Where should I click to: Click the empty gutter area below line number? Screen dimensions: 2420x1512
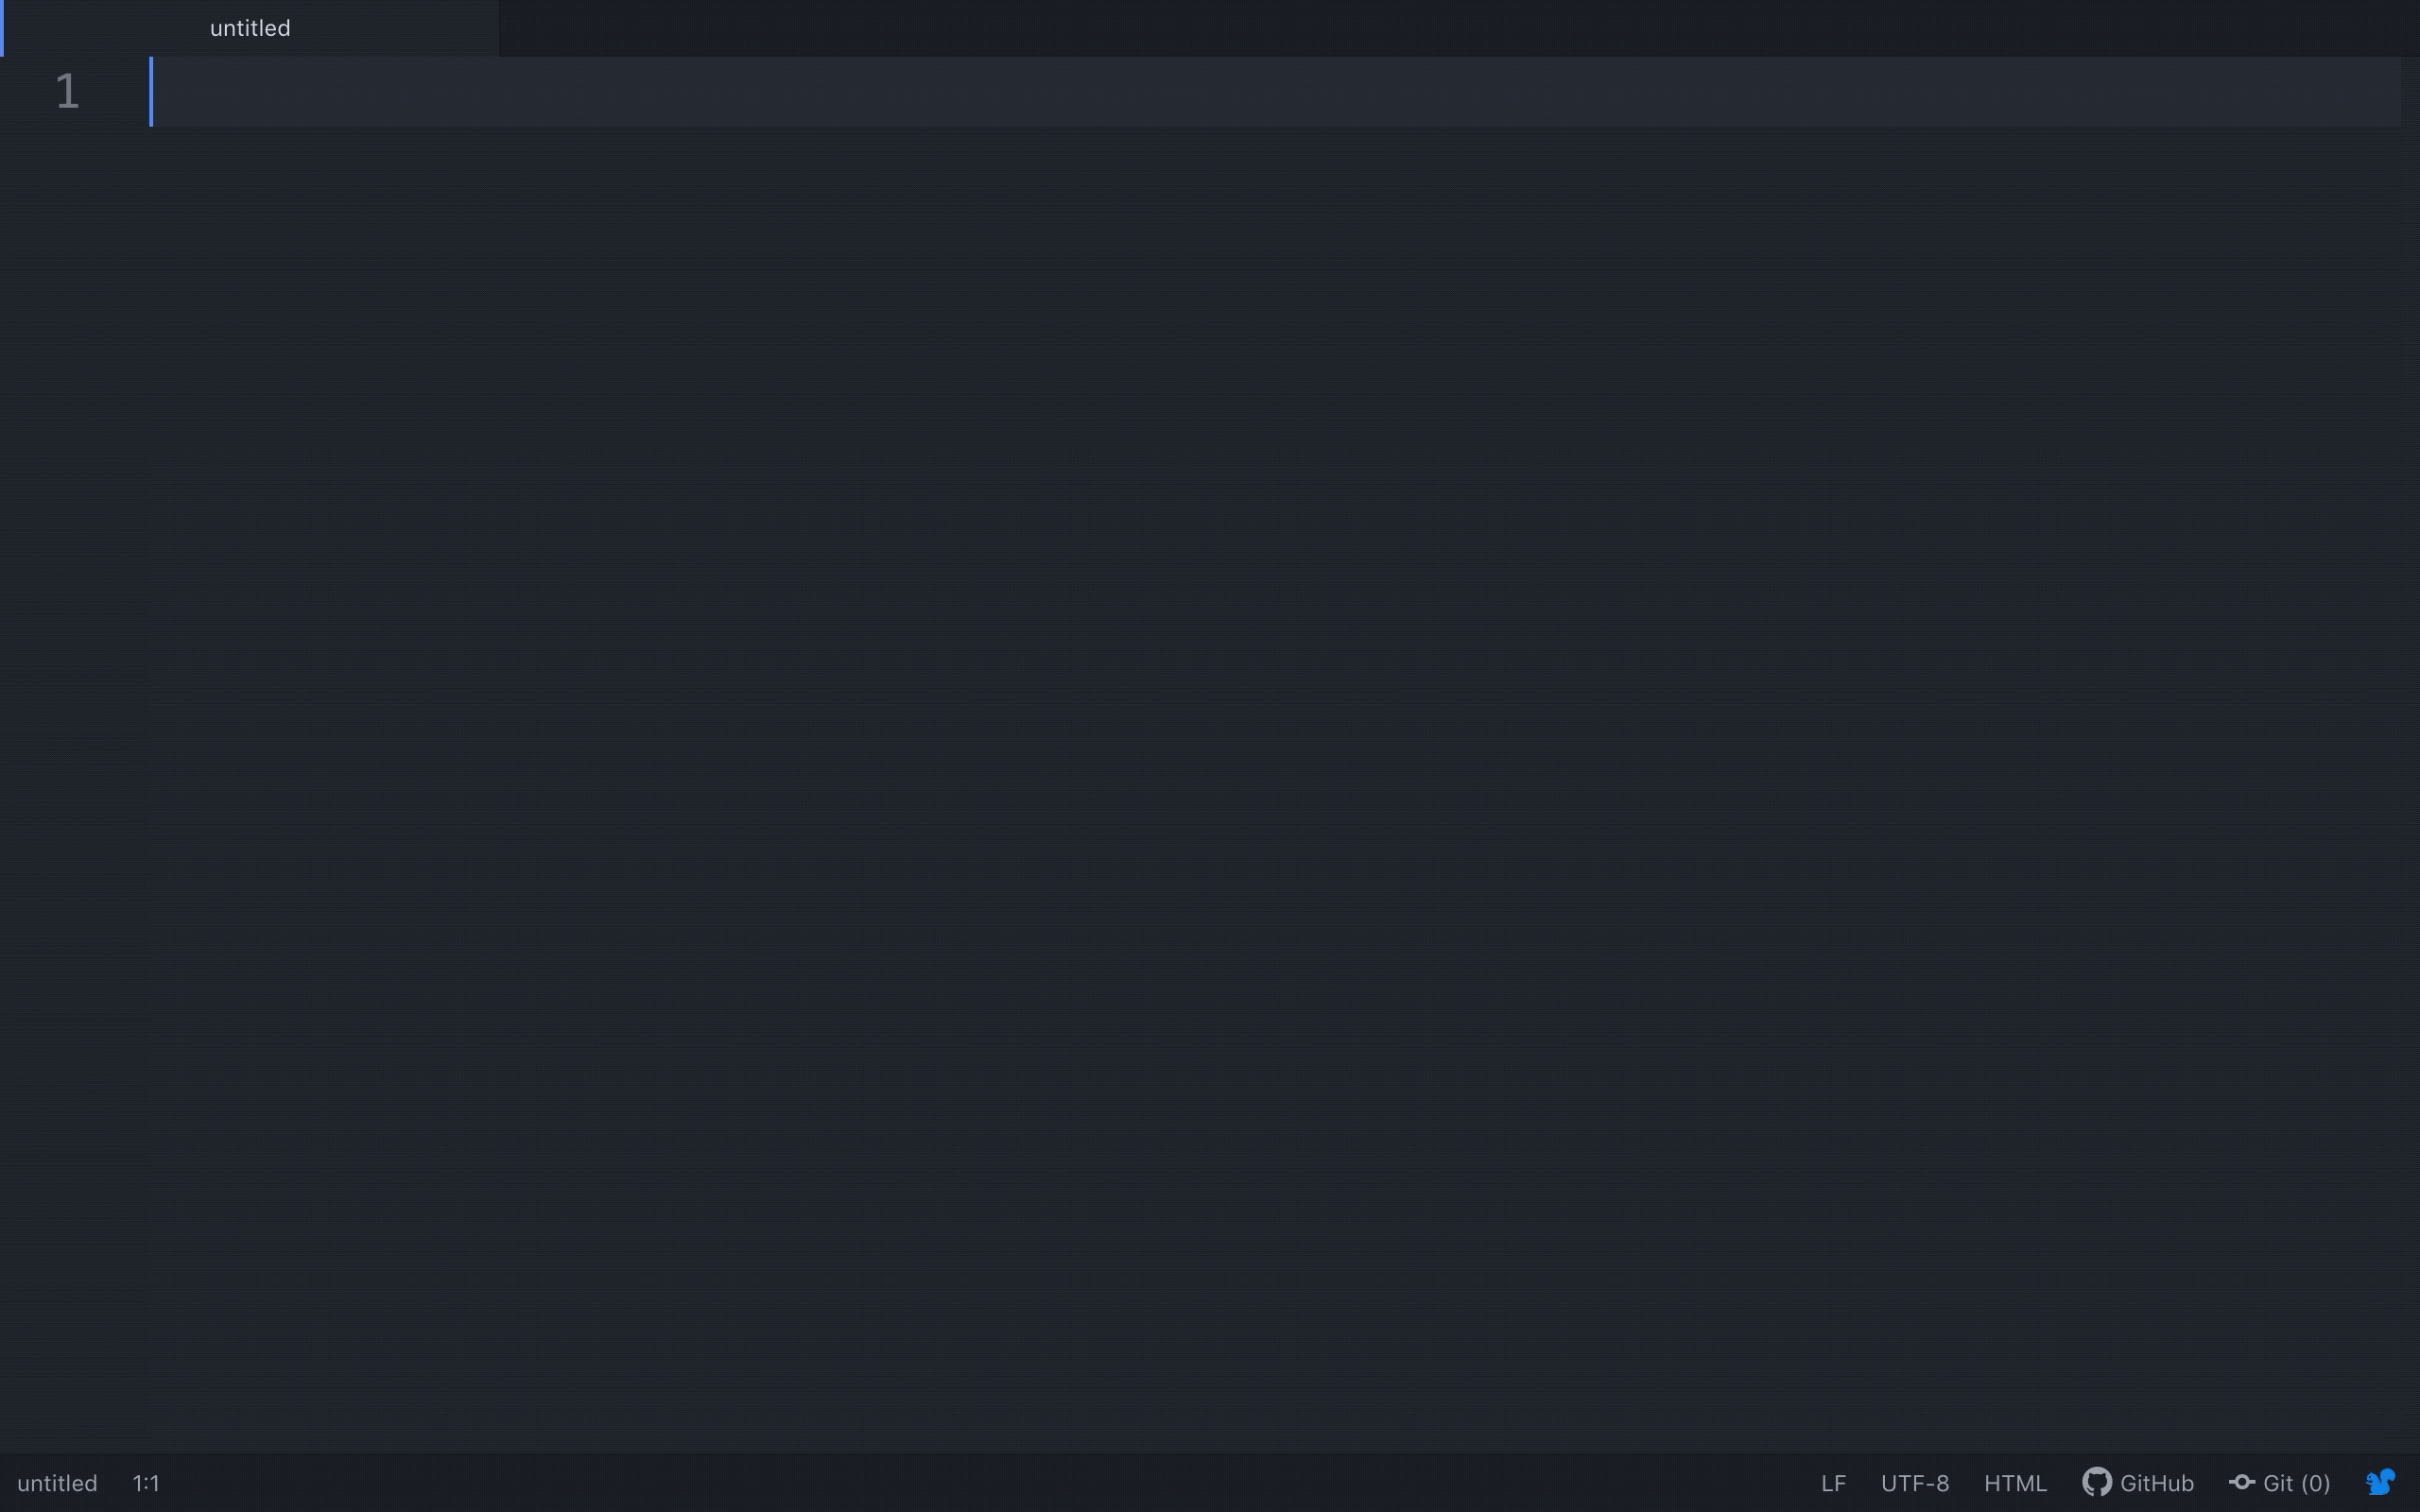click(x=74, y=790)
